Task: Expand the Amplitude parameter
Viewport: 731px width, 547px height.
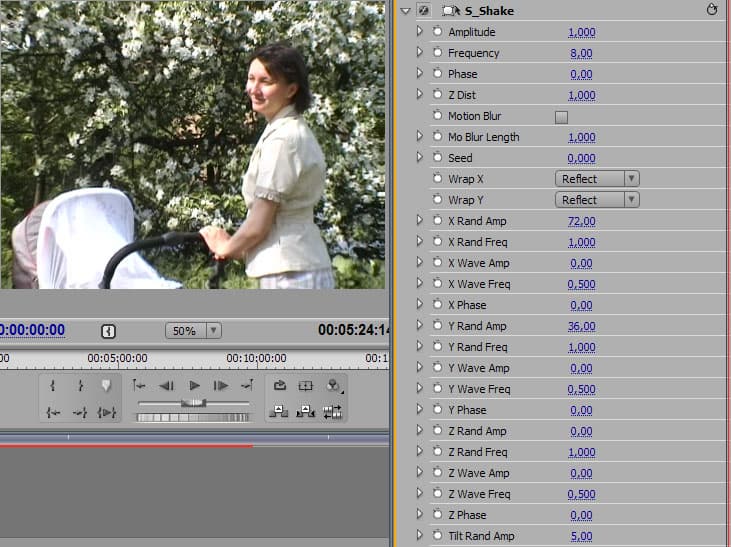Action: [x=420, y=31]
